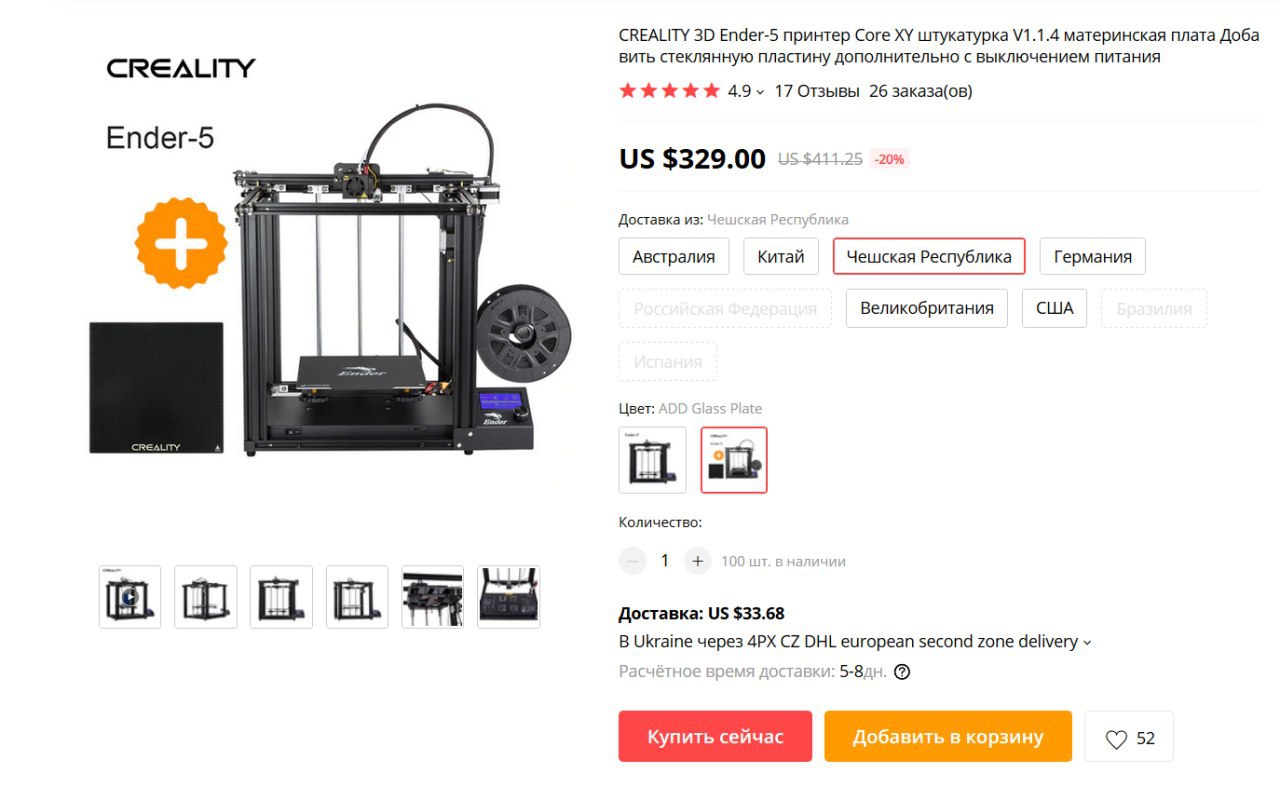Click the five-star rating icons
The image size is (1280, 787).
670,91
